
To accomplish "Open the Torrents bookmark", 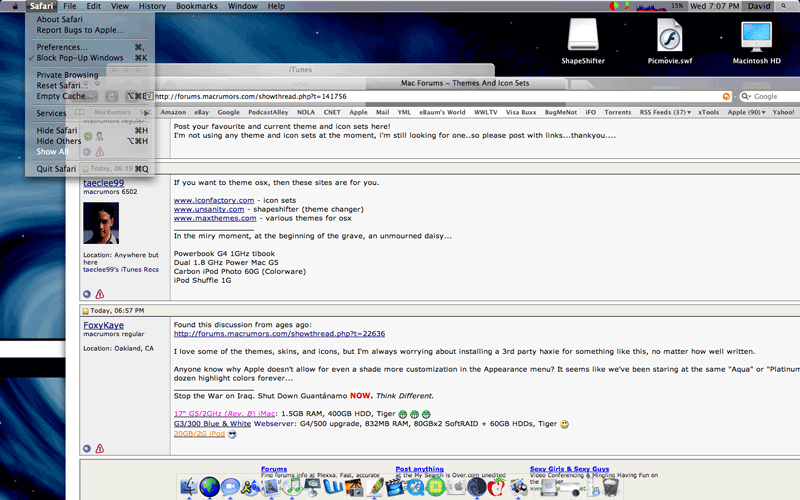I will click(x=617, y=112).
